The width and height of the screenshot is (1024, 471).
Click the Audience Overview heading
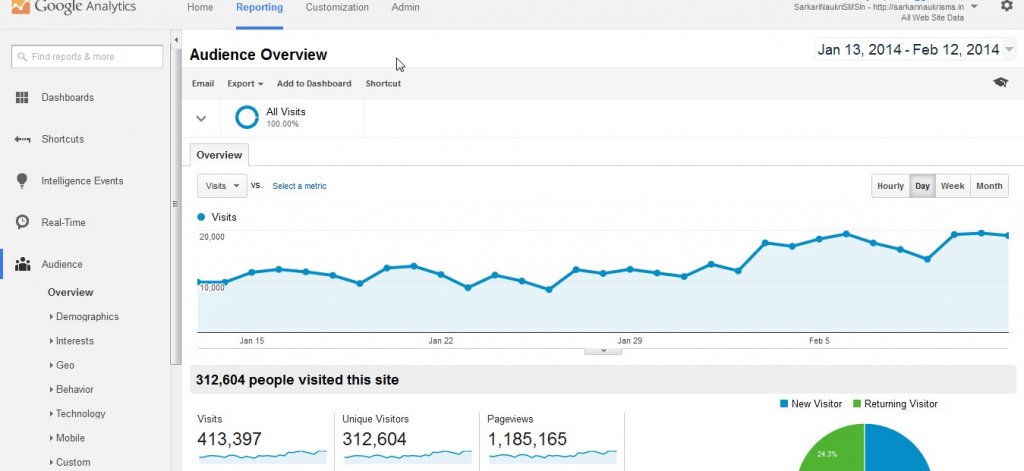[258, 55]
